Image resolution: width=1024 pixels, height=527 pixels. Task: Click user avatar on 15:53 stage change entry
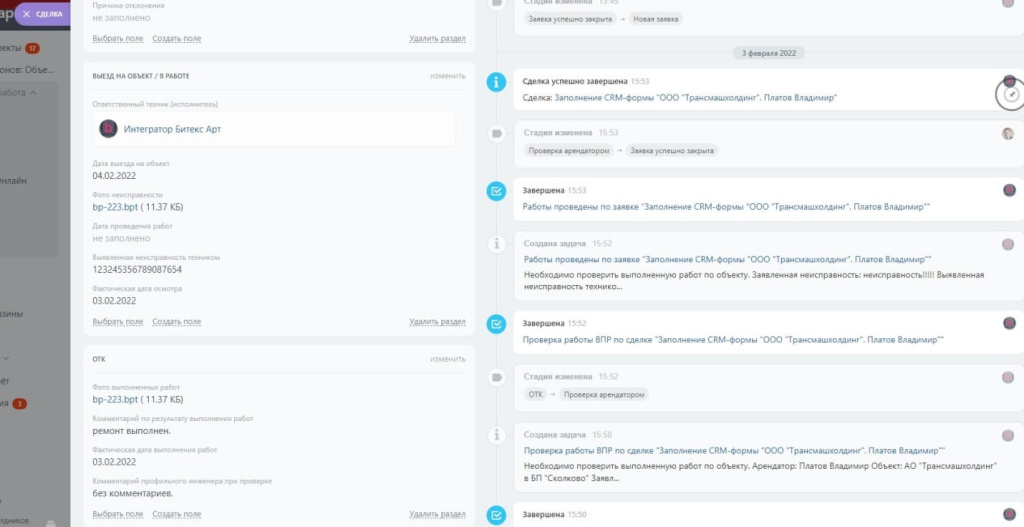(x=1008, y=133)
